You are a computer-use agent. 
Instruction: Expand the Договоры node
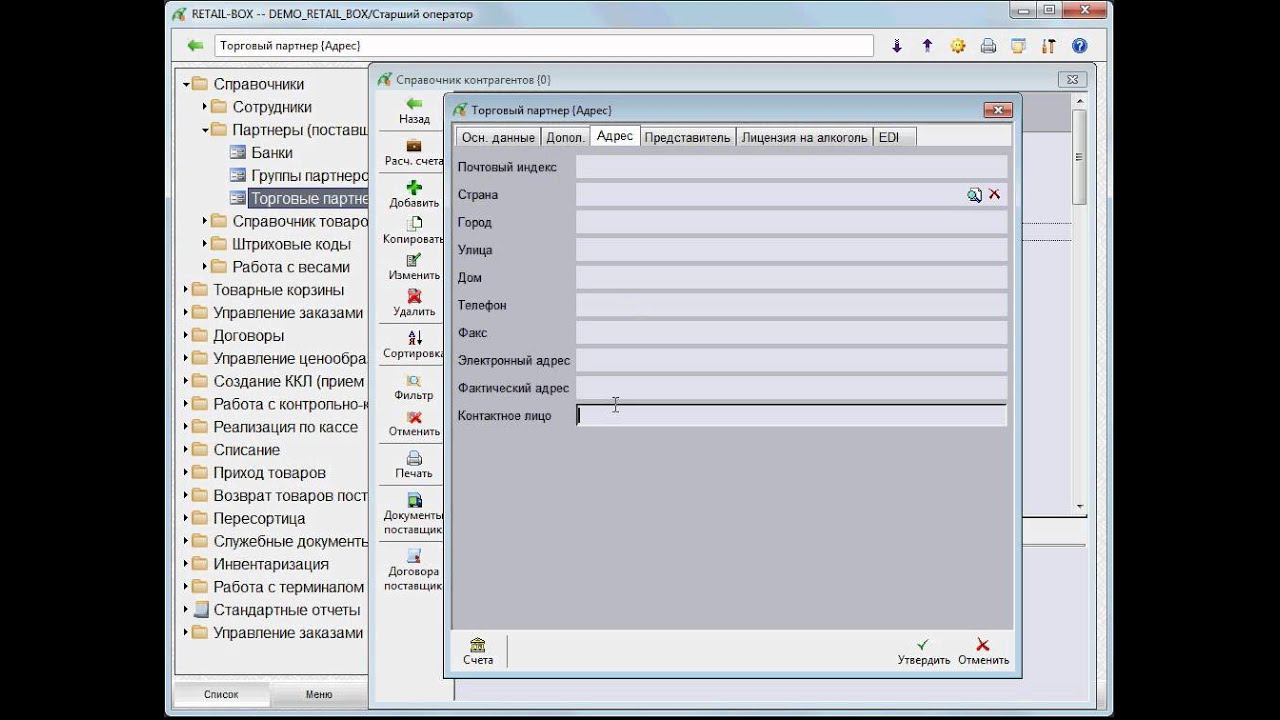186,336
